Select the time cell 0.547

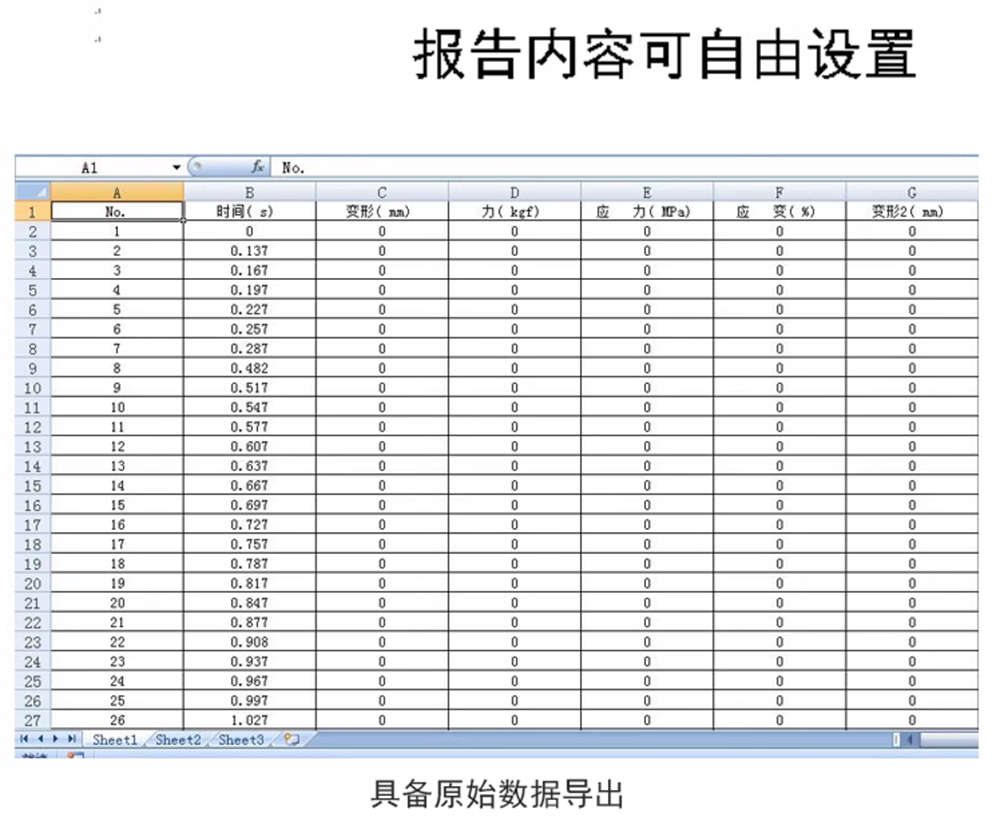click(x=249, y=407)
